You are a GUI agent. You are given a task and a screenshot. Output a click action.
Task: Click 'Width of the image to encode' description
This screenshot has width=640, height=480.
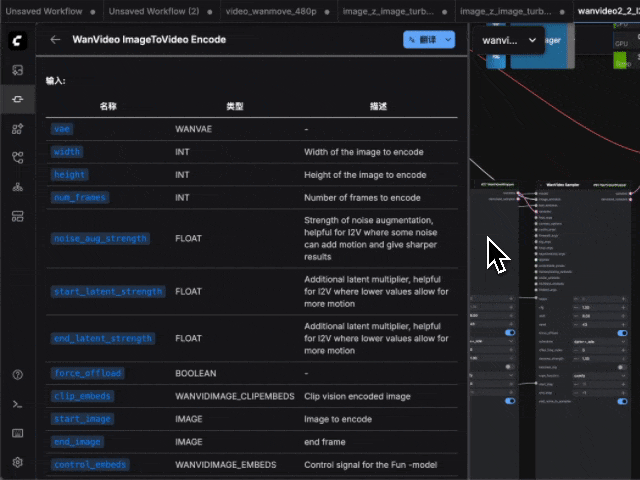(x=364, y=152)
